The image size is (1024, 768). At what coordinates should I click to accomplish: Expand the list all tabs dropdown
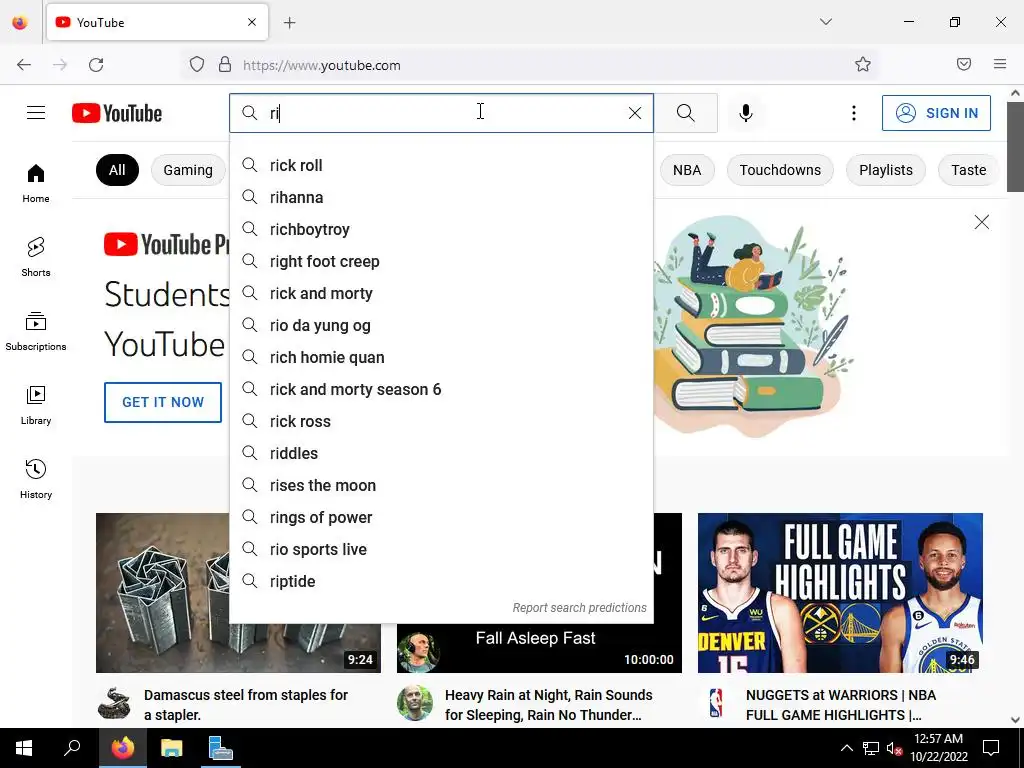click(x=825, y=22)
